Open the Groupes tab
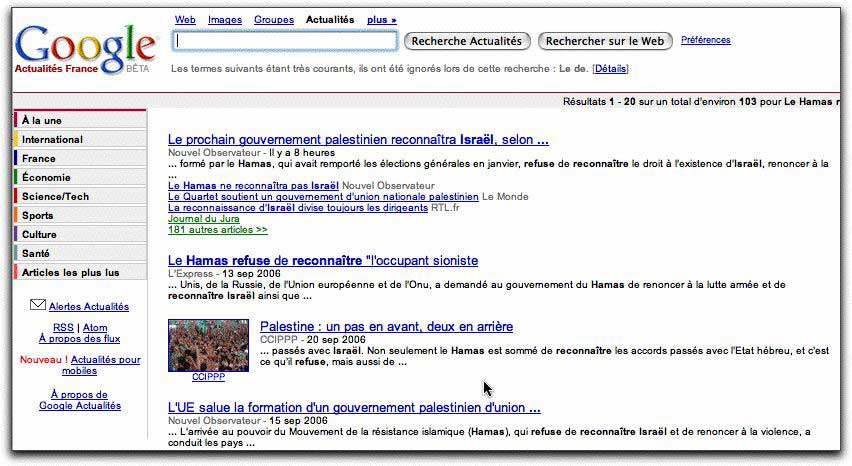The image size is (852, 466). point(274,20)
